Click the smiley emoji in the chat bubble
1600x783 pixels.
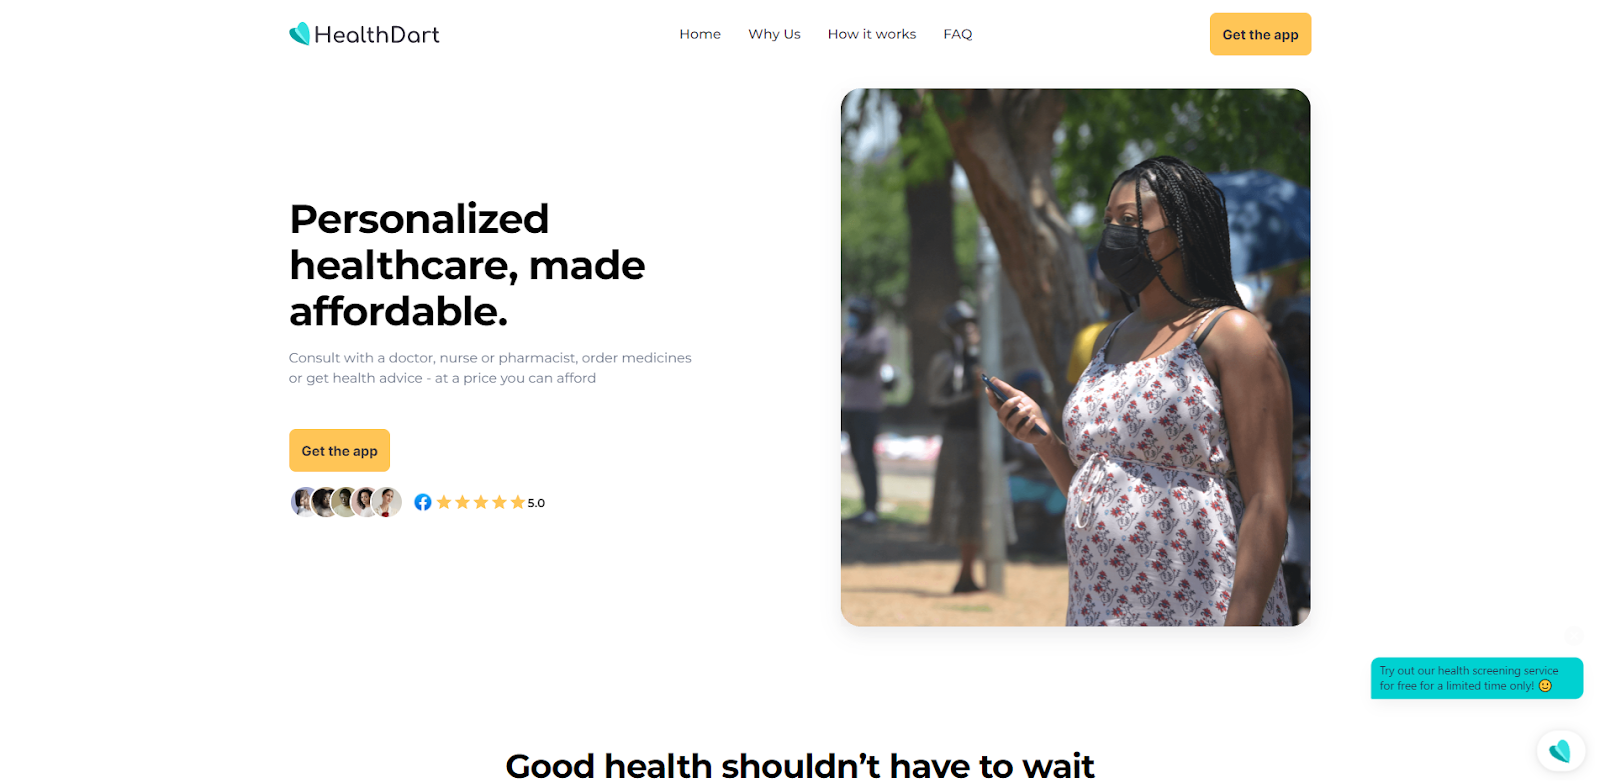pos(1545,686)
